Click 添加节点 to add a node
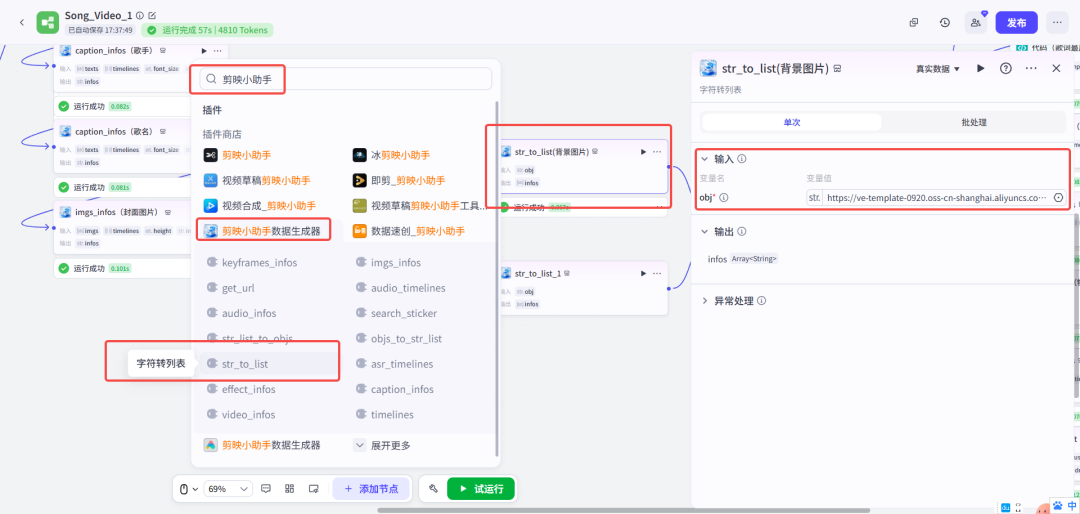1080x514 pixels. (x=371, y=489)
